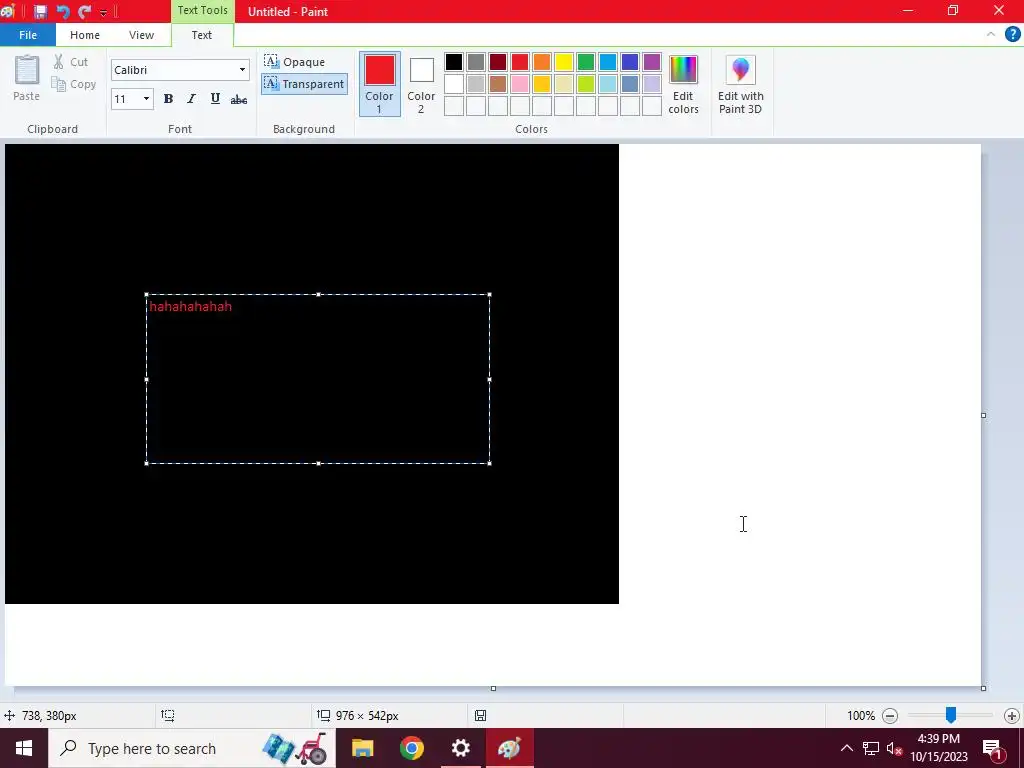Screen dimensions: 1024x768
Task: Open Google Chrome from the taskbar
Action: 411,748
